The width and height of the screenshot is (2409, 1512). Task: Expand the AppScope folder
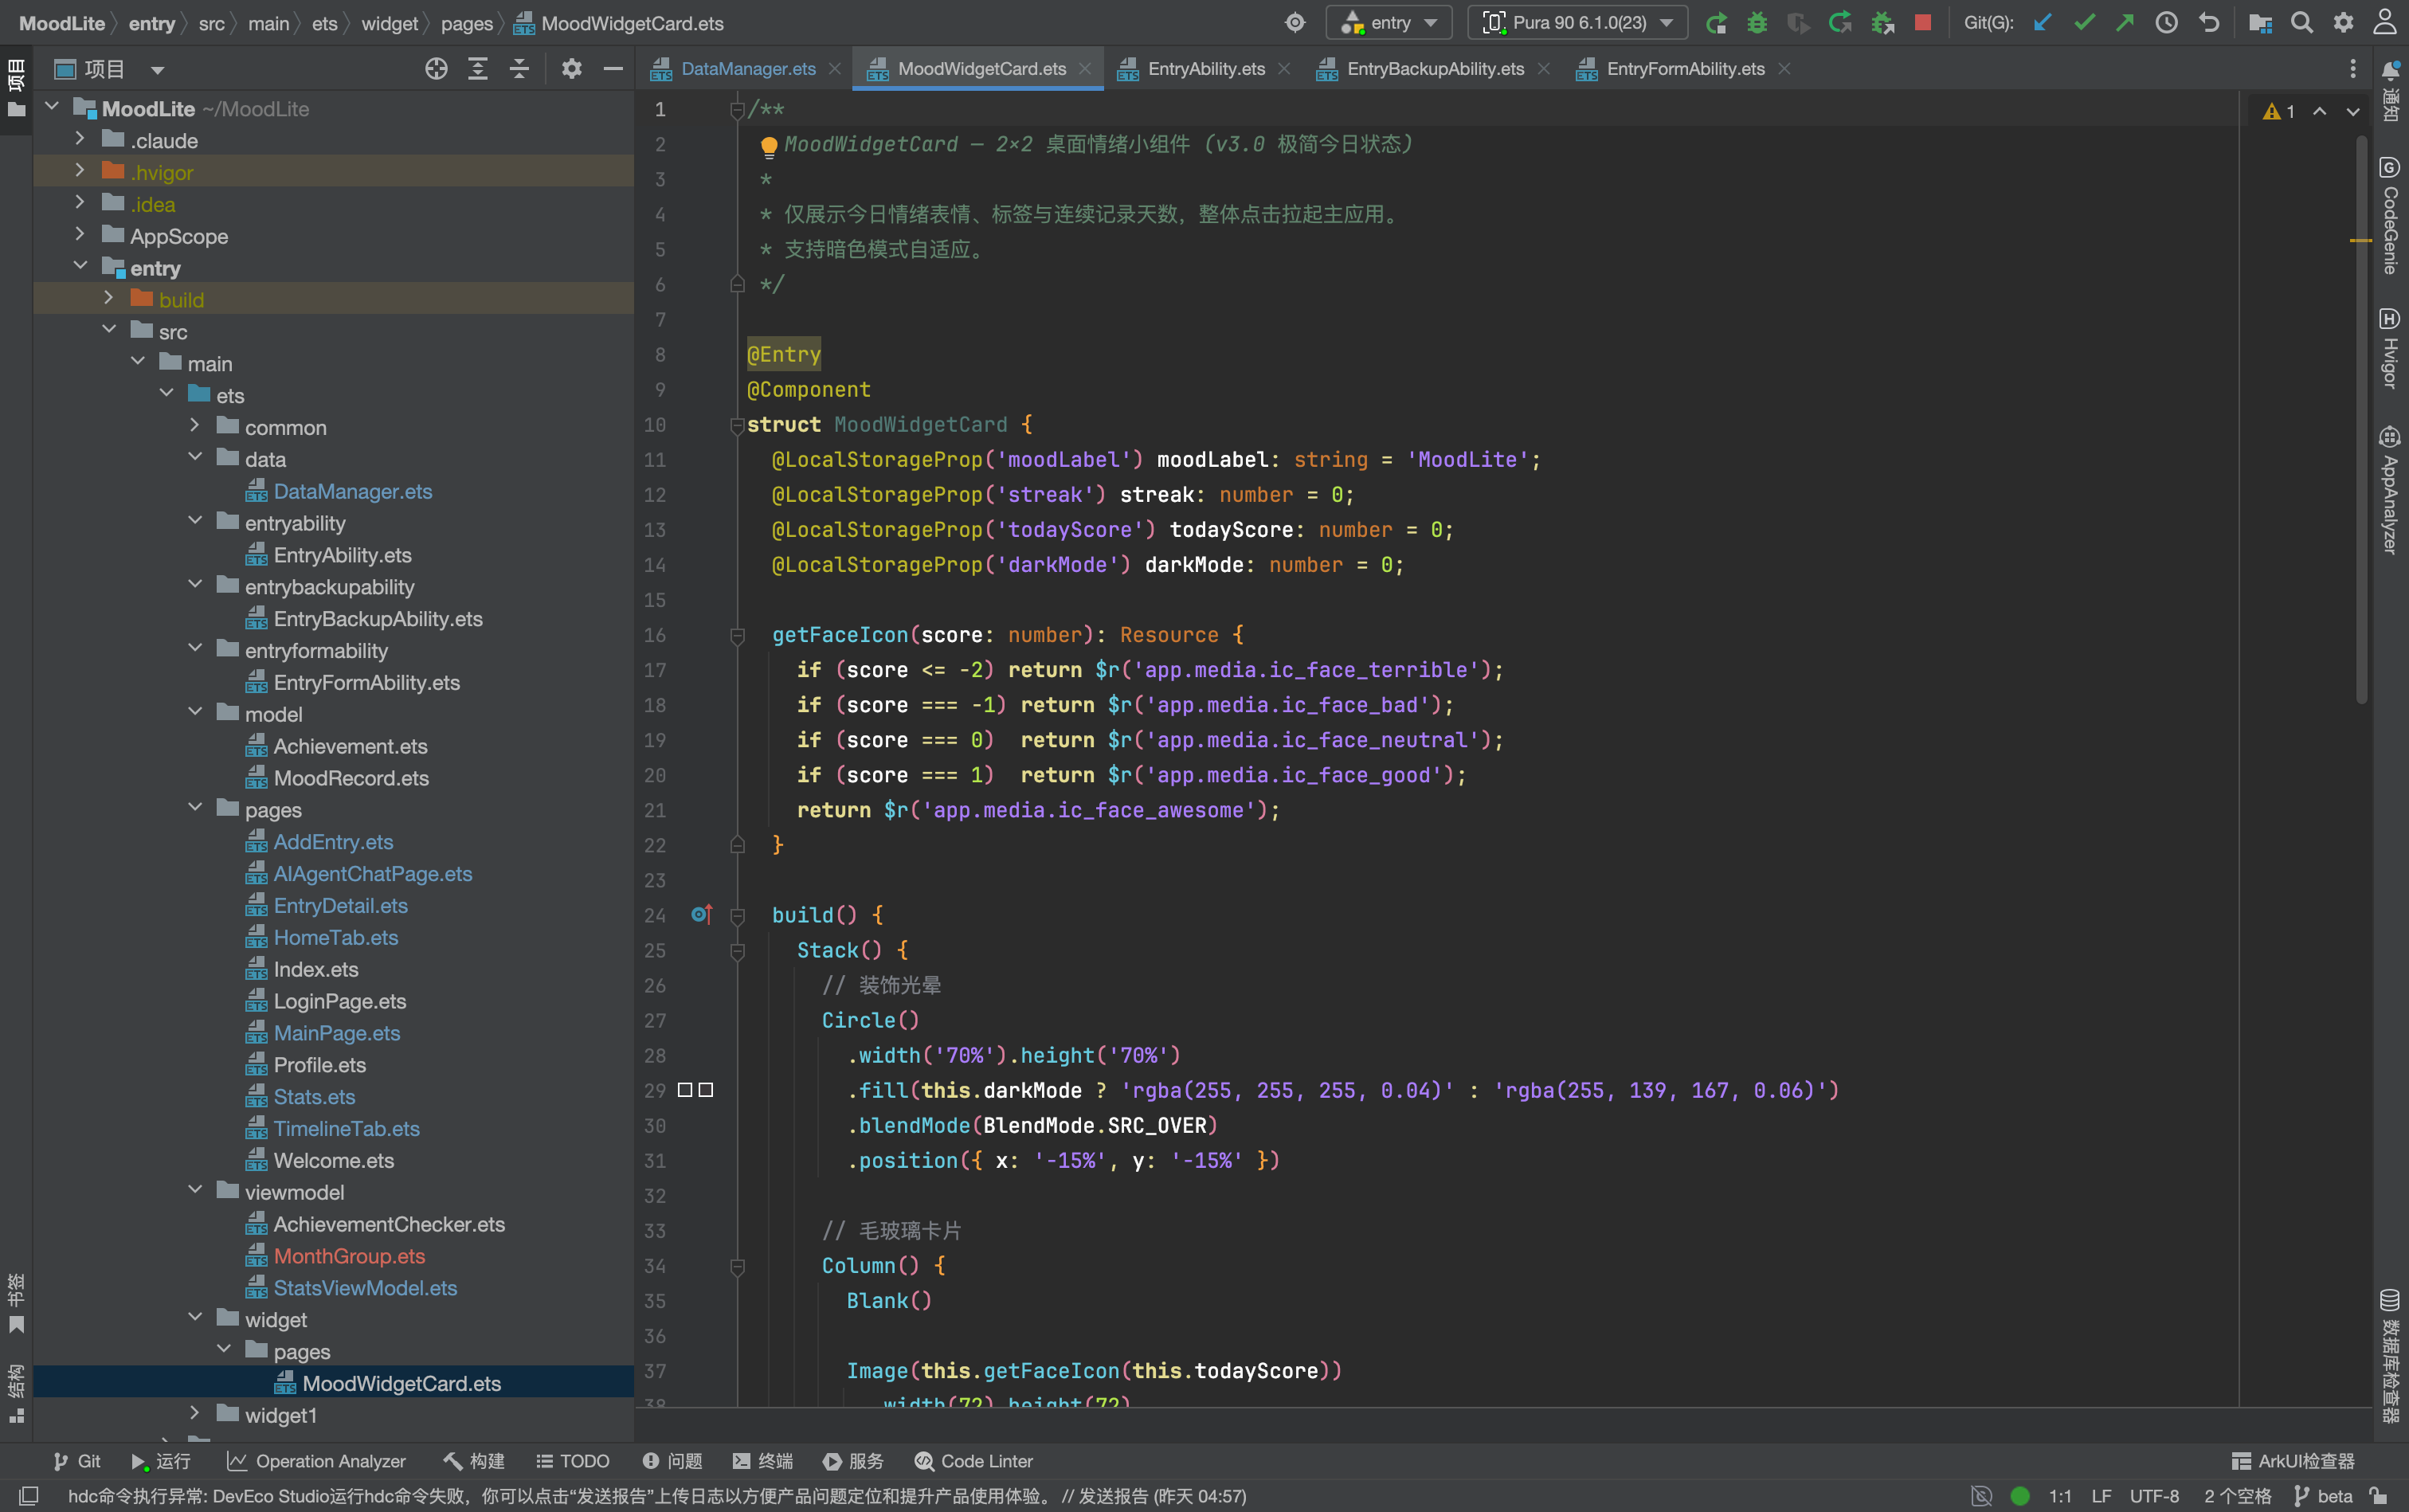(80, 235)
